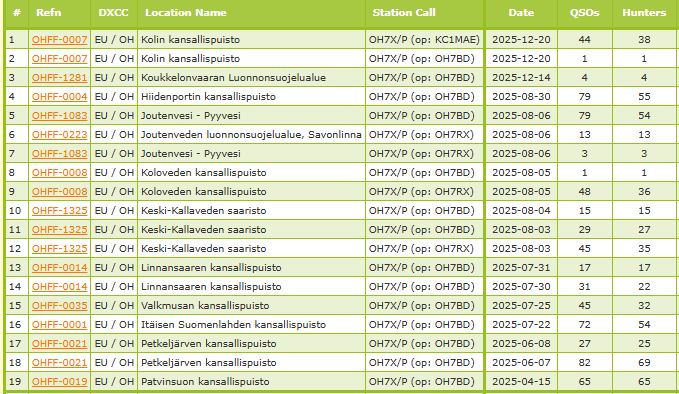Open OHFF-0008 link in row 8
The image size is (679, 394).
click(x=60, y=172)
